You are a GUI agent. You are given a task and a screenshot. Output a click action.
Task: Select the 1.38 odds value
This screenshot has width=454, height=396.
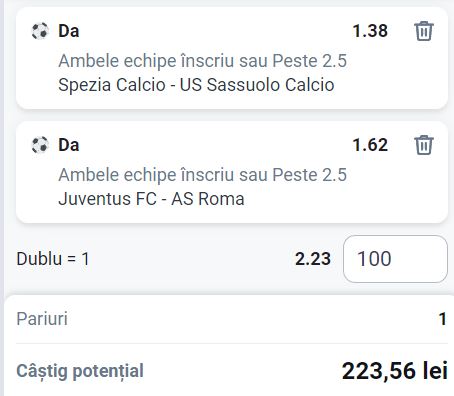tap(370, 31)
